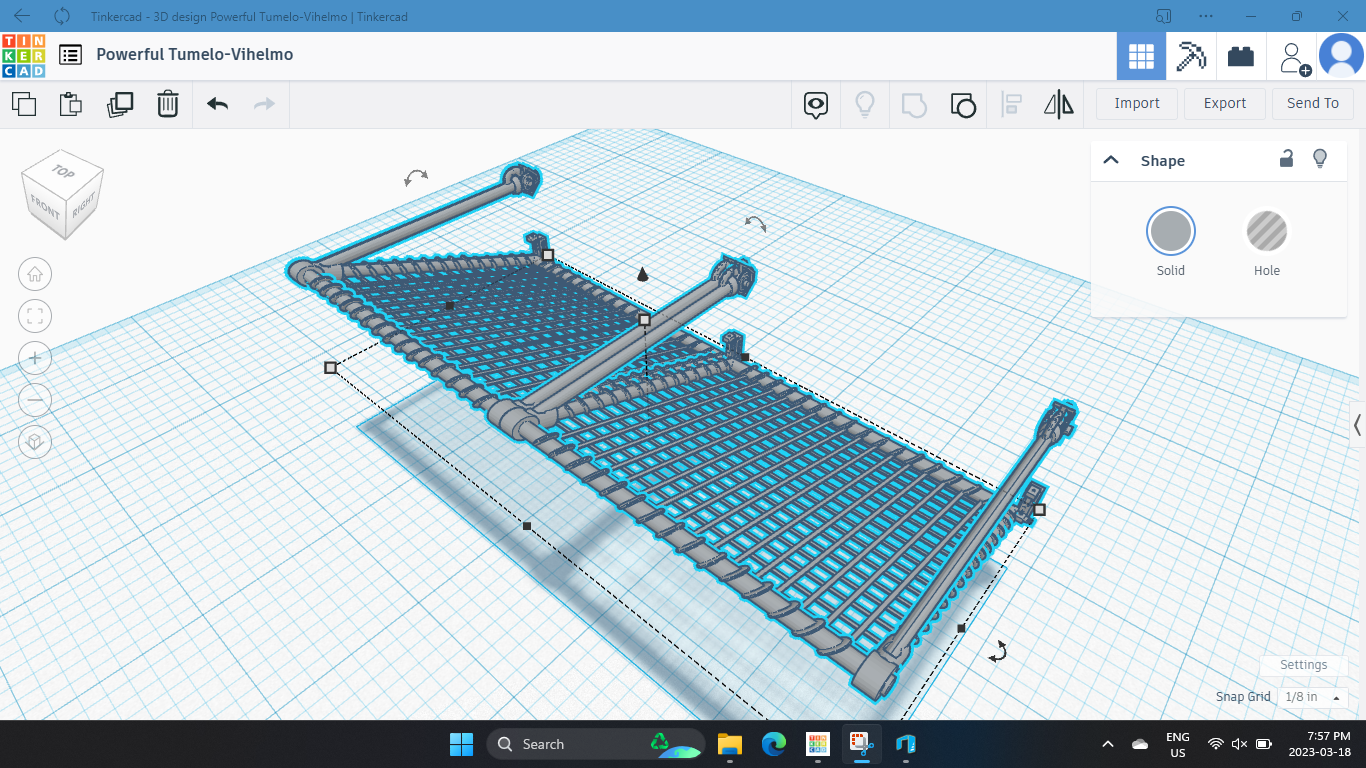Undo the last action
This screenshot has width=1366, height=768.
pos(217,104)
